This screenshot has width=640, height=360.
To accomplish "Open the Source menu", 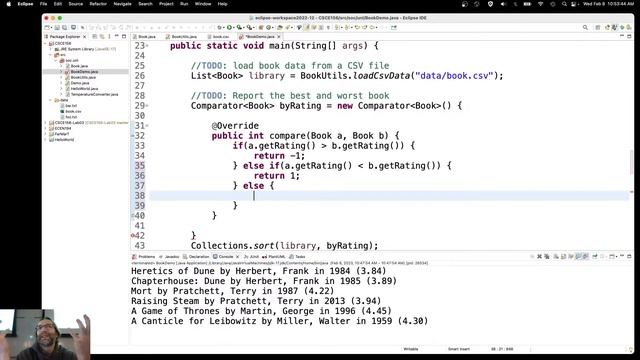I will pyautogui.click(x=76, y=4).
